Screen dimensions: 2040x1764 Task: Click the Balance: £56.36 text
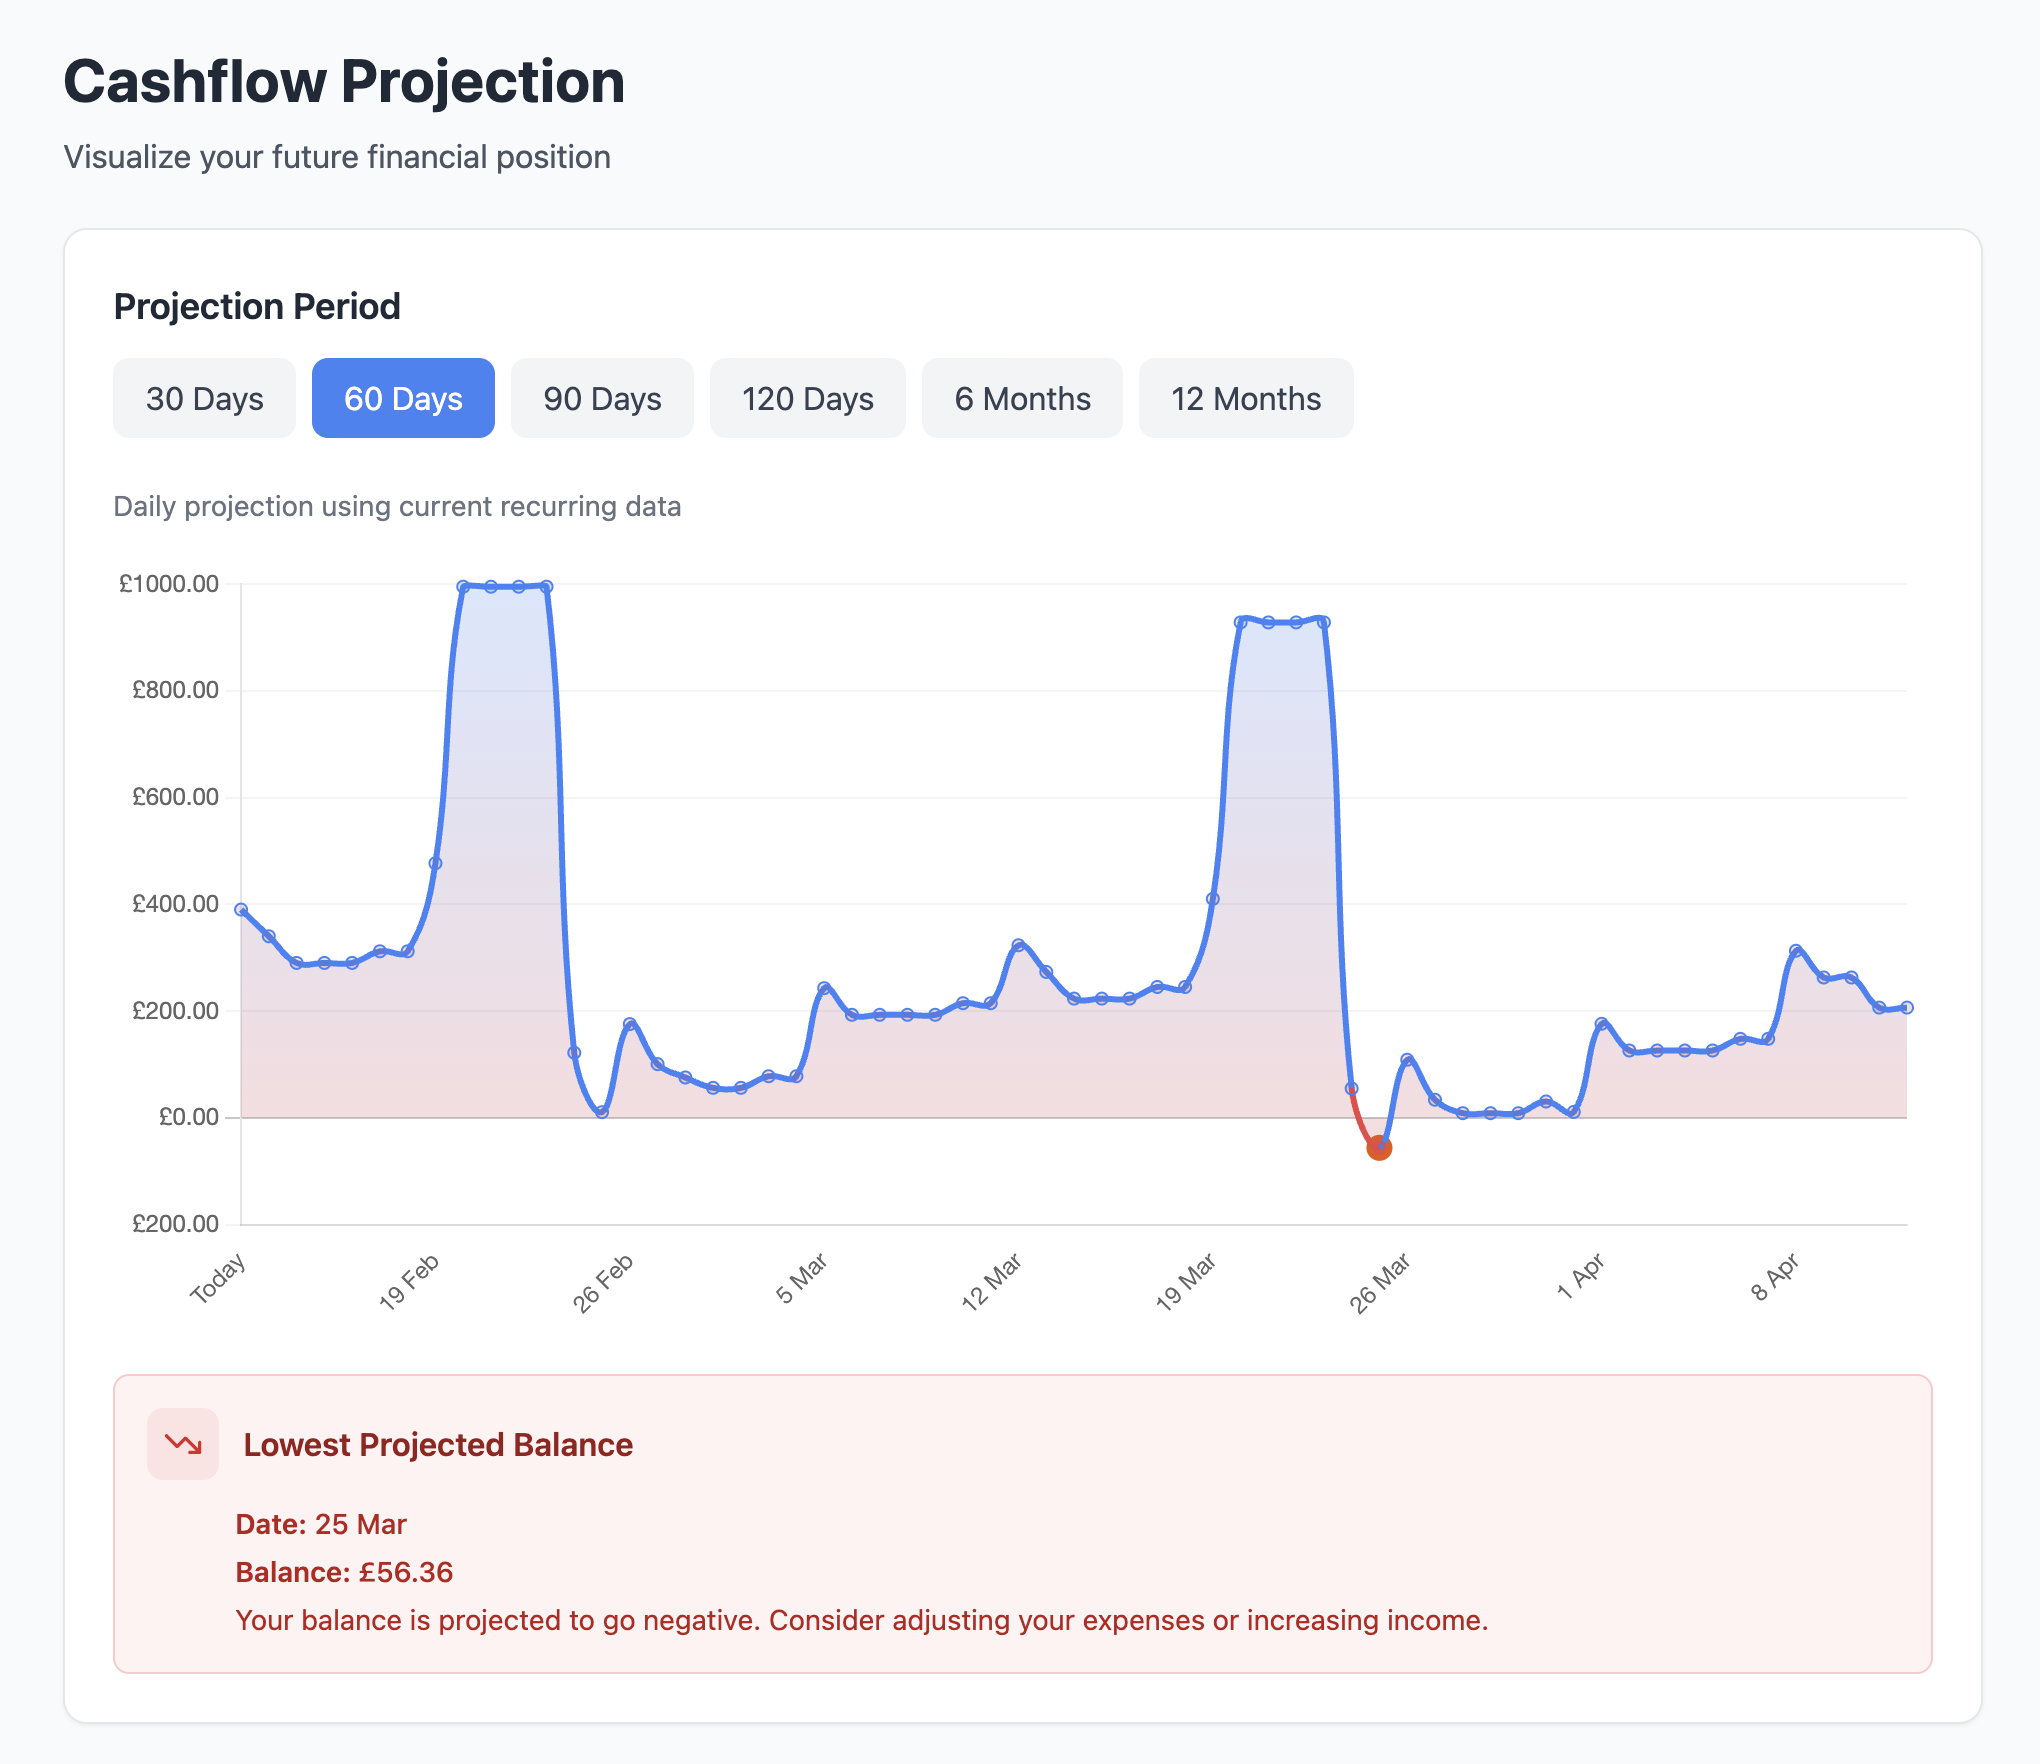tap(344, 1572)
